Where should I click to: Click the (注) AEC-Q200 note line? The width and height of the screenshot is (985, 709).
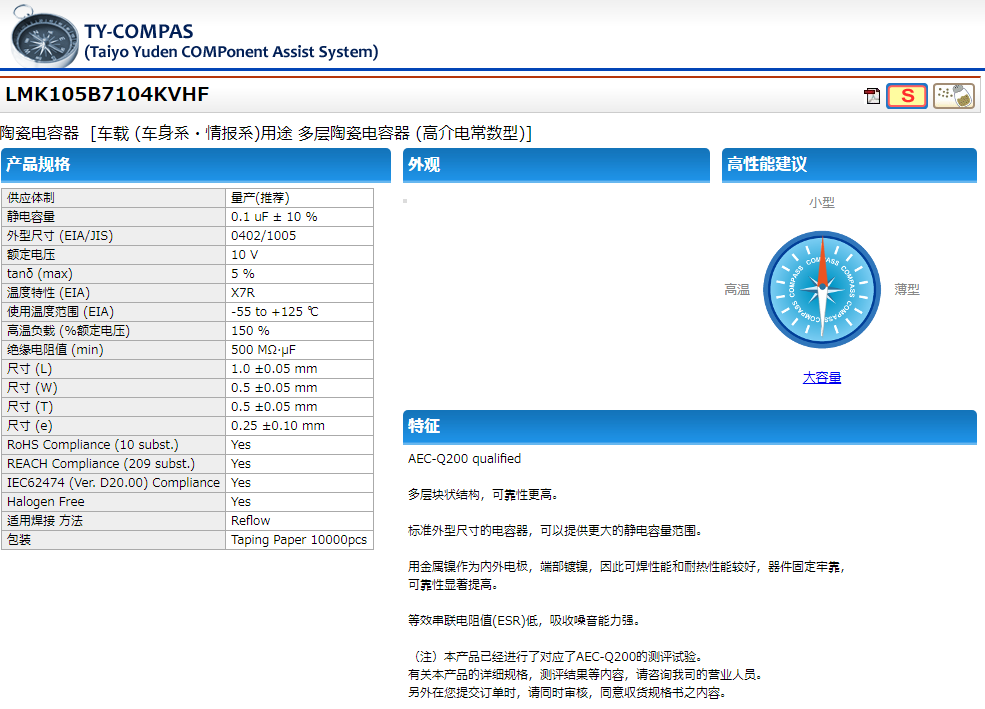click(558, 657)
